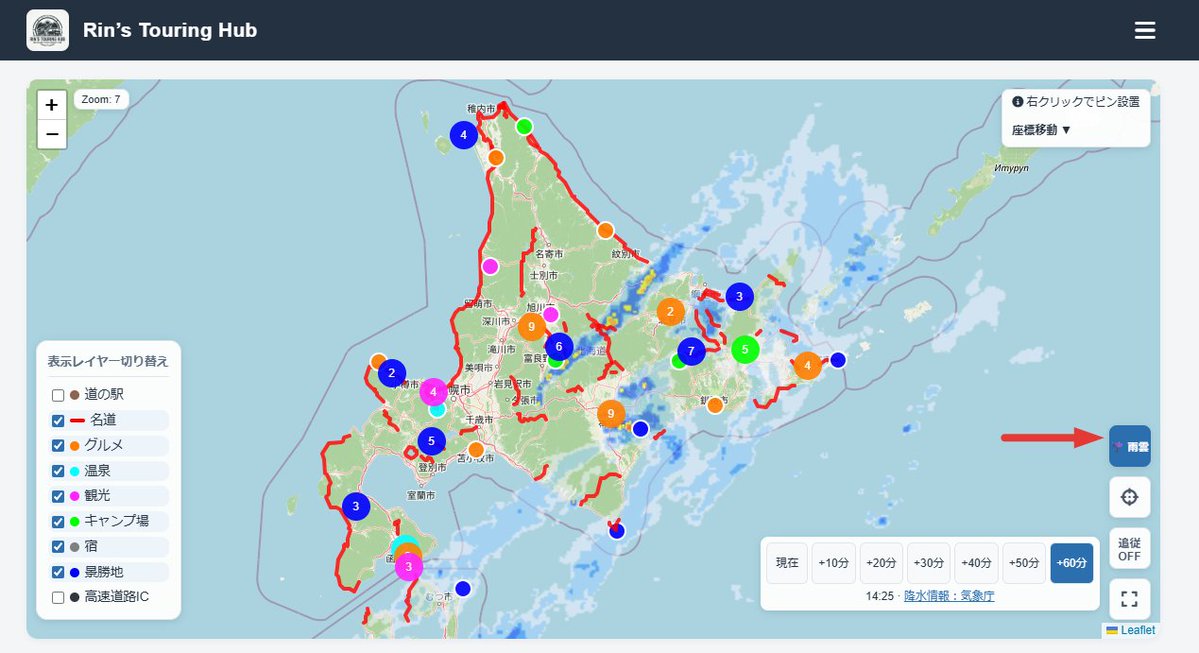Click the orange cluster marker labeled 4
Viewport: 1199px width, 653px height.
(x=807, y=365)
